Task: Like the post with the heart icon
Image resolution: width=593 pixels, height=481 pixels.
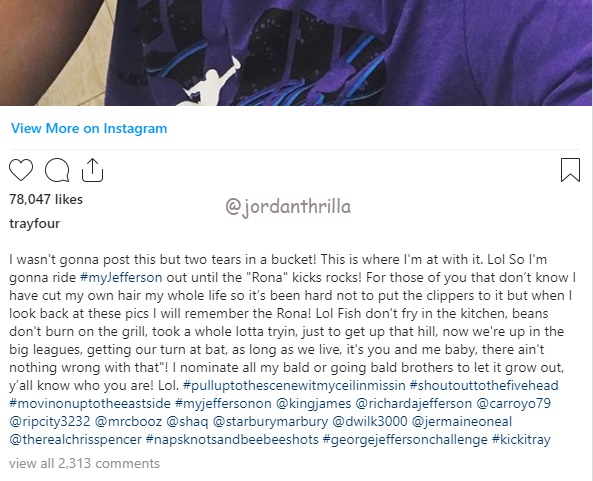Action: pyautogui.click(x=21, y=170)
